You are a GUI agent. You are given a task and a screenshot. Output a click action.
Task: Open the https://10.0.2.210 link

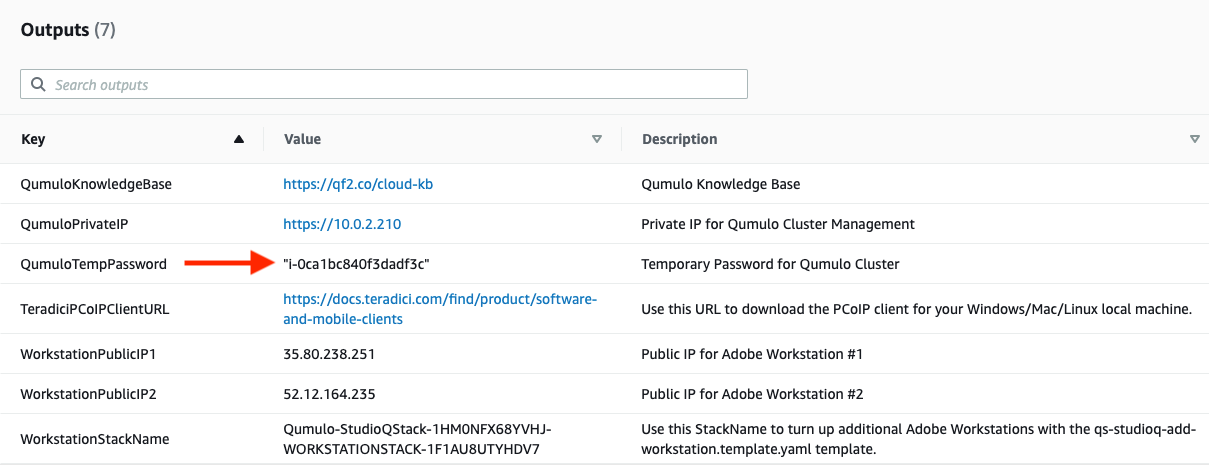(342, 224)
